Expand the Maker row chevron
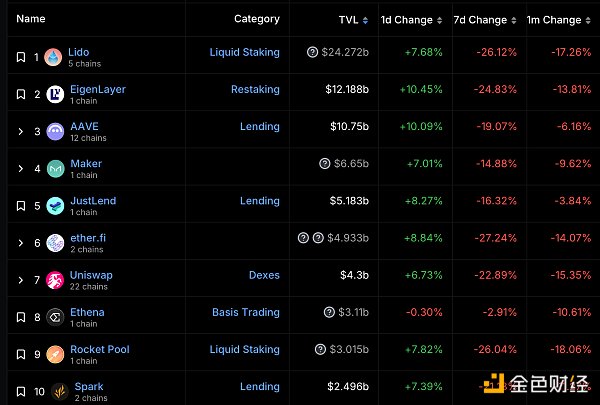 pyautogui.click(x=21, y=168)
